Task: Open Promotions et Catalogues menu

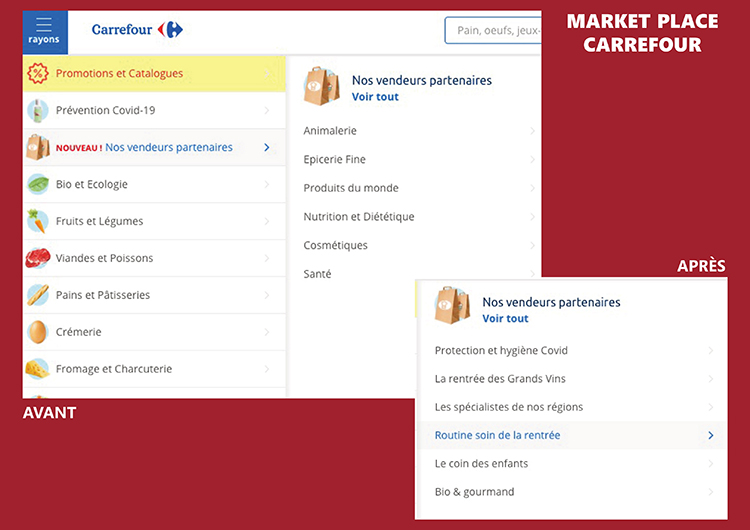Action: pyautogui.click(x=154, y=74)
